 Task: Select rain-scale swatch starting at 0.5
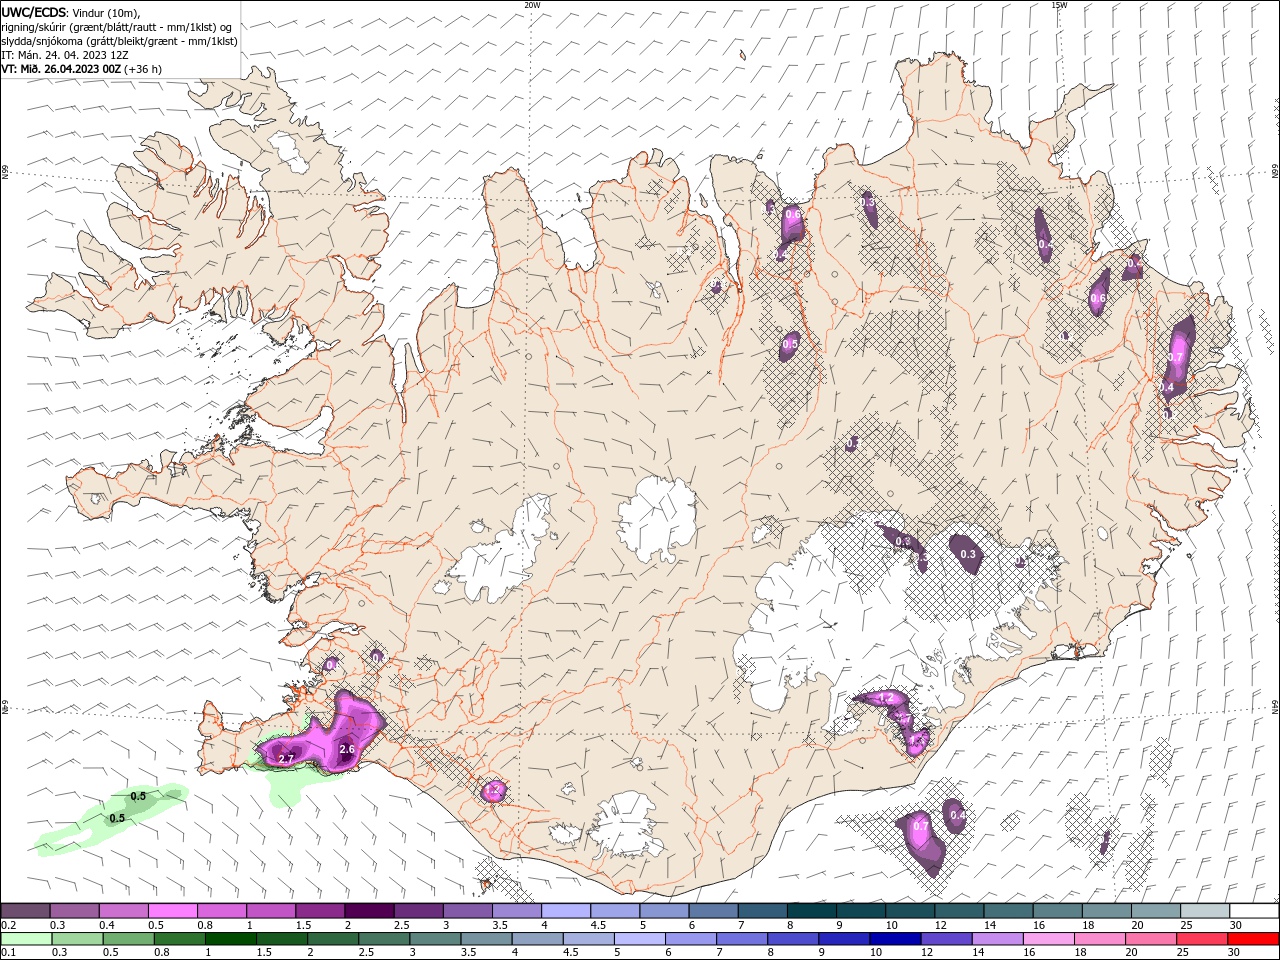pyautogui.click(x=130, y=939)
